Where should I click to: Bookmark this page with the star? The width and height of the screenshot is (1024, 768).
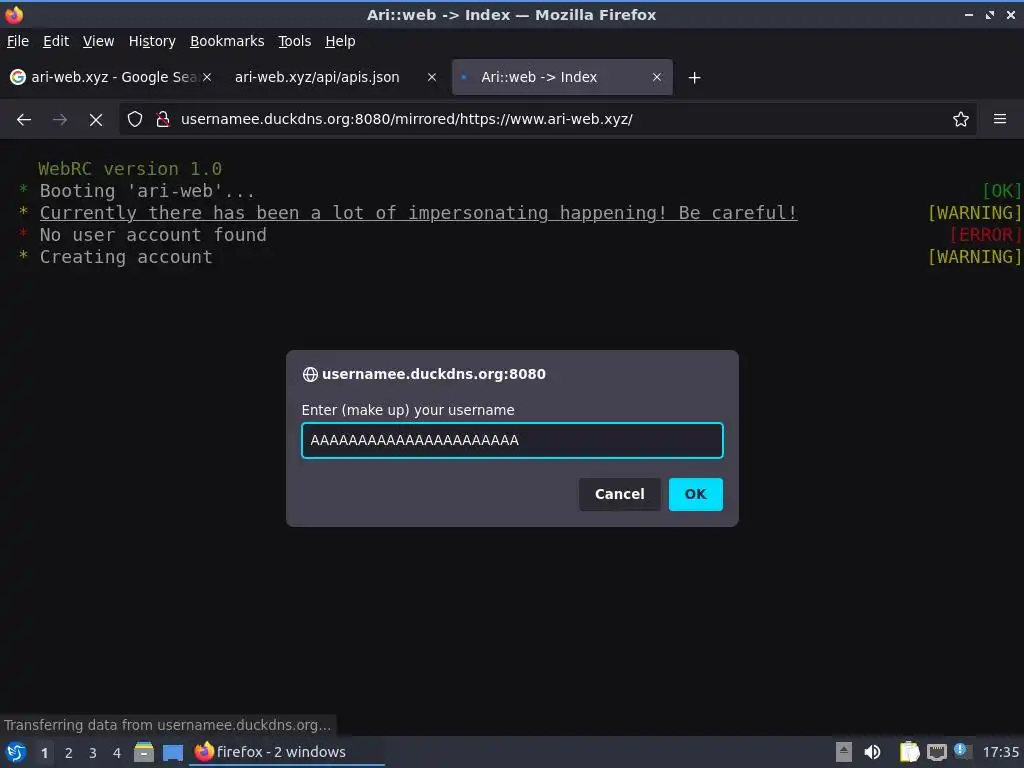(x=961, y=119)
